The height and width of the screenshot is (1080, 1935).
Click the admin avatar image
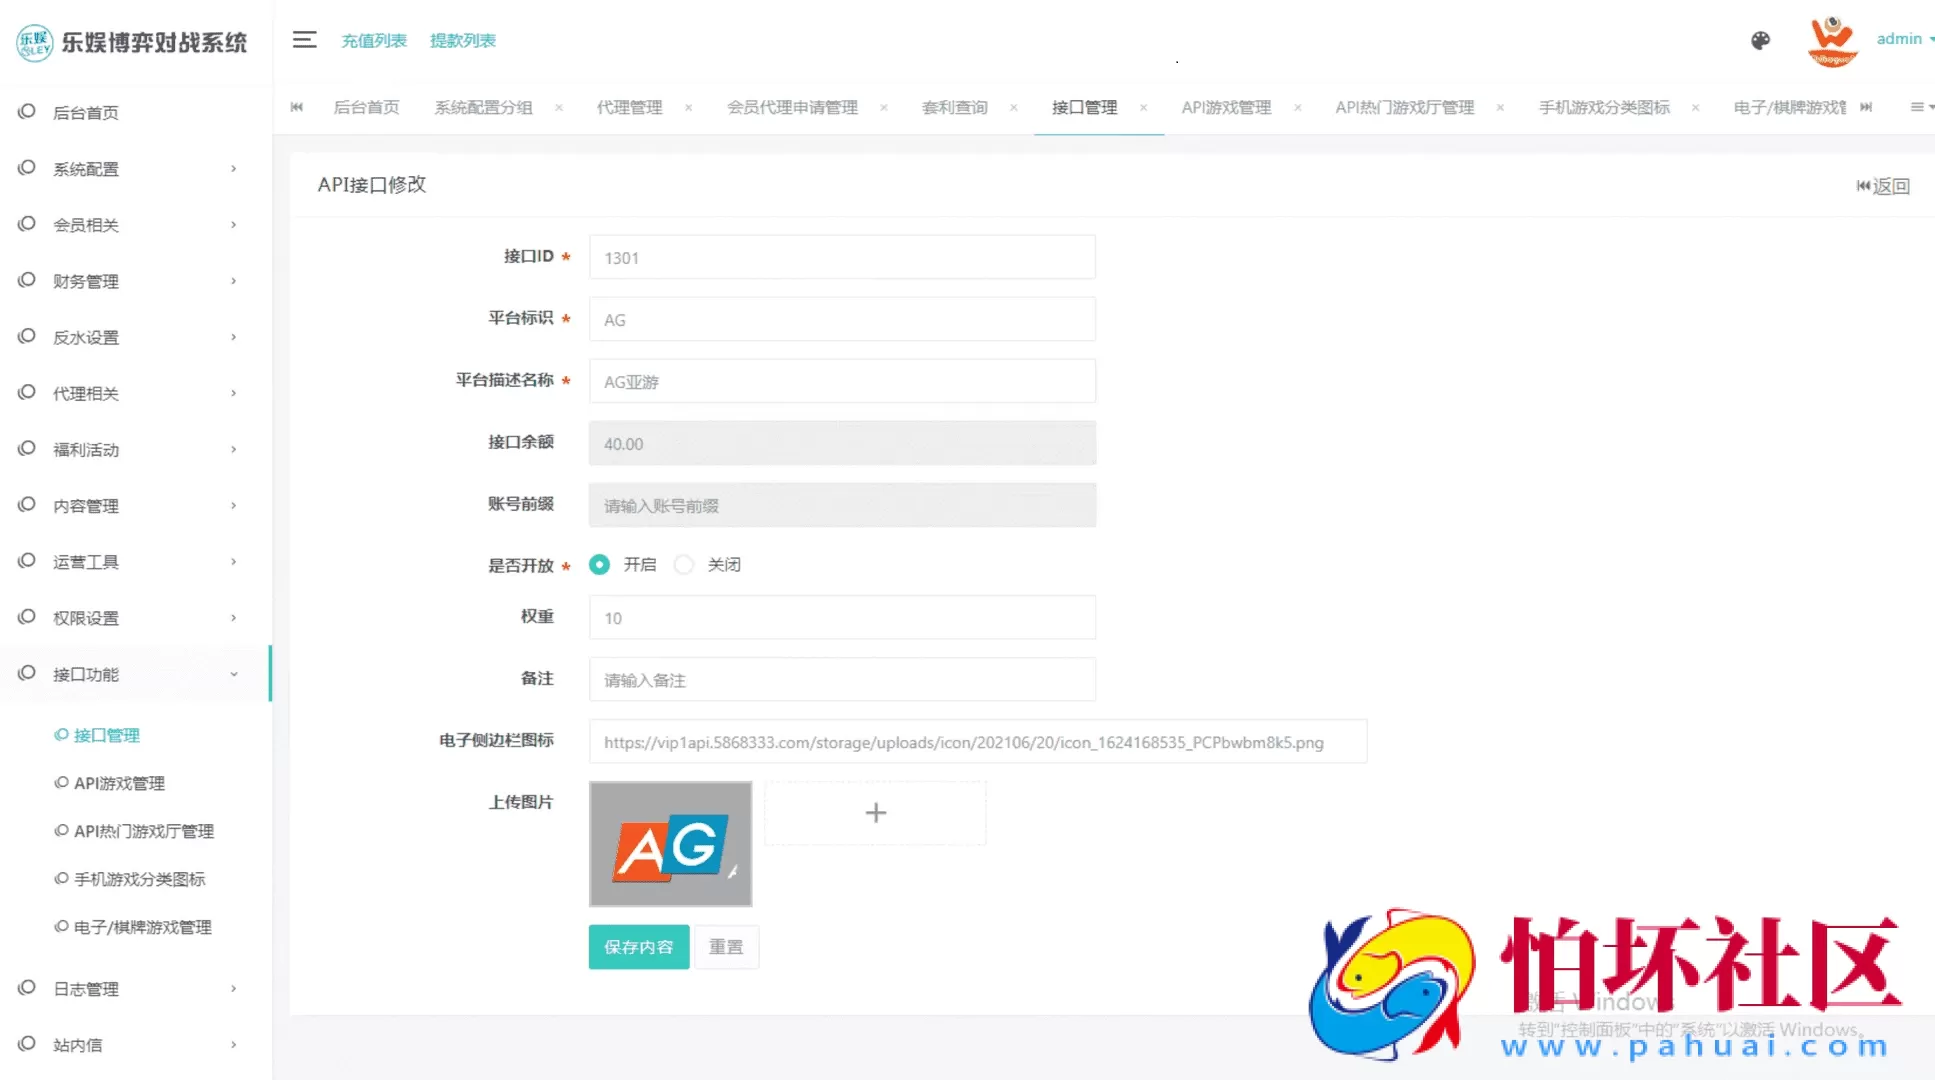coord(1831,41)
